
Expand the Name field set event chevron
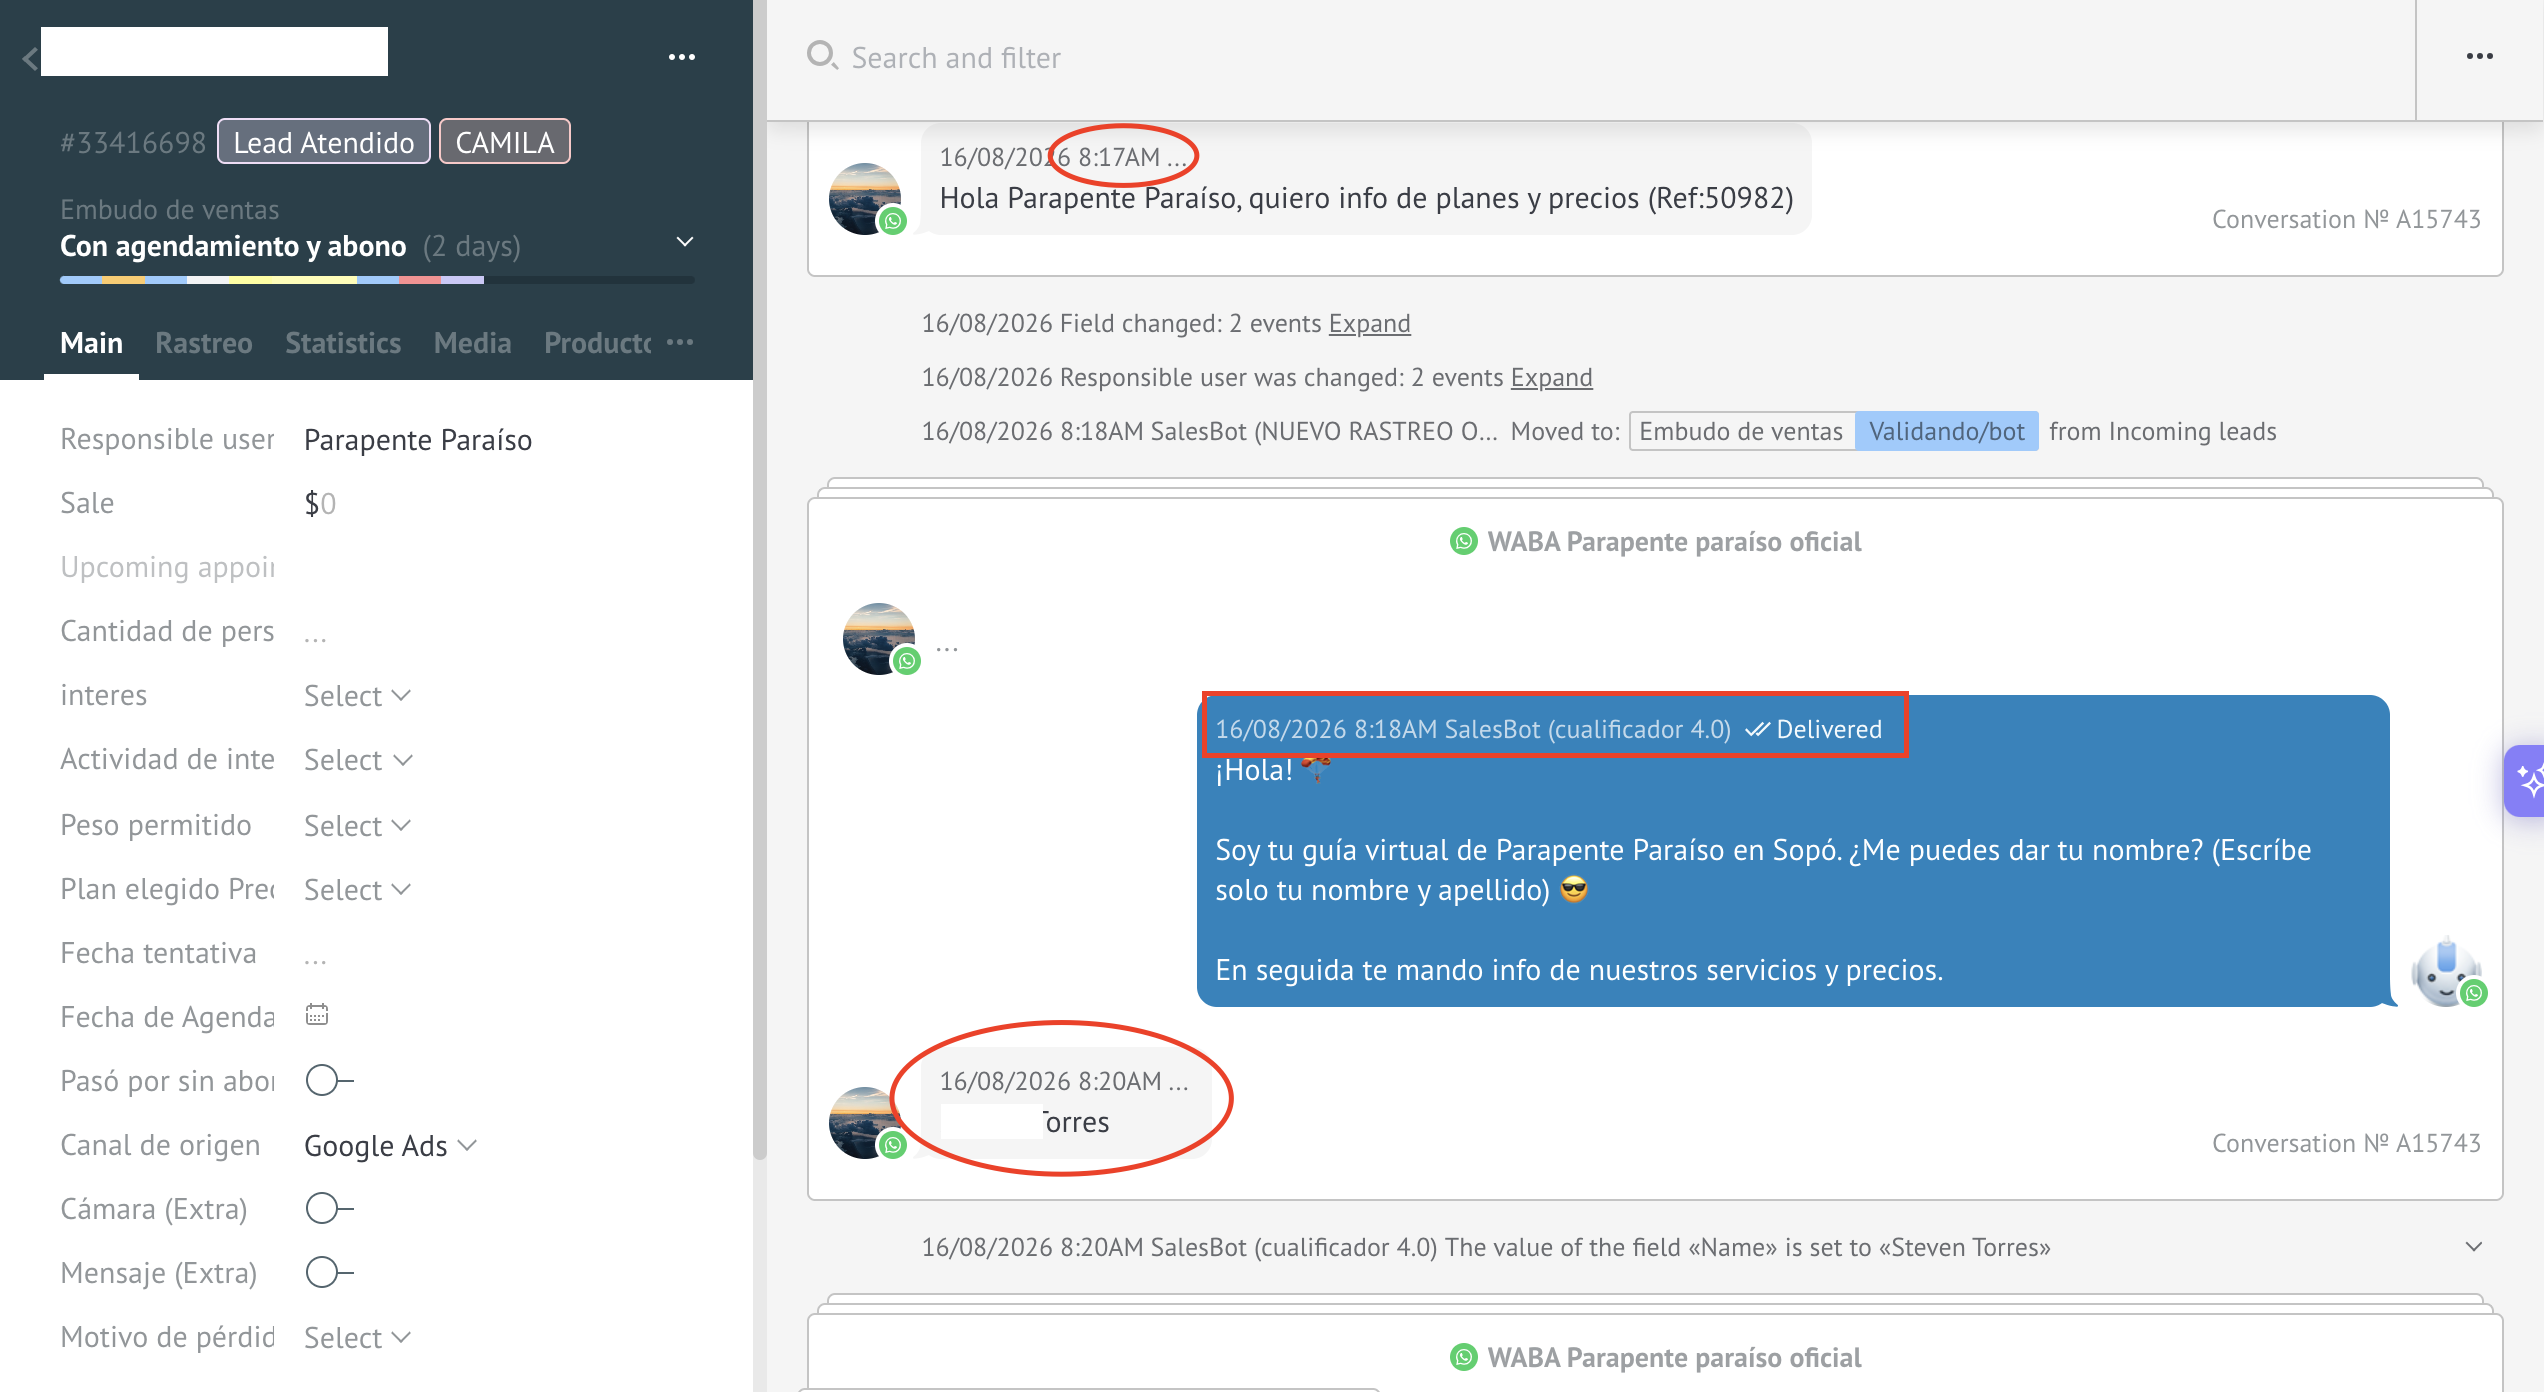coord(2474,1246)
